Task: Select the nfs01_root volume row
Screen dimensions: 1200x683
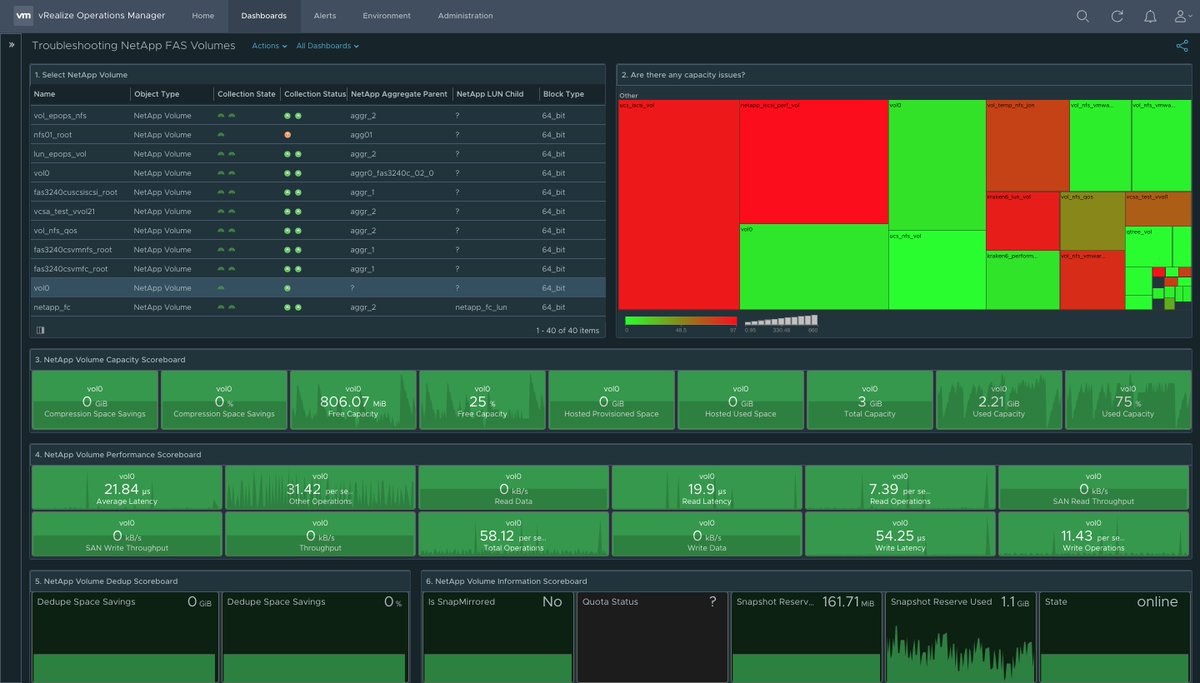Action: [317, 135]
